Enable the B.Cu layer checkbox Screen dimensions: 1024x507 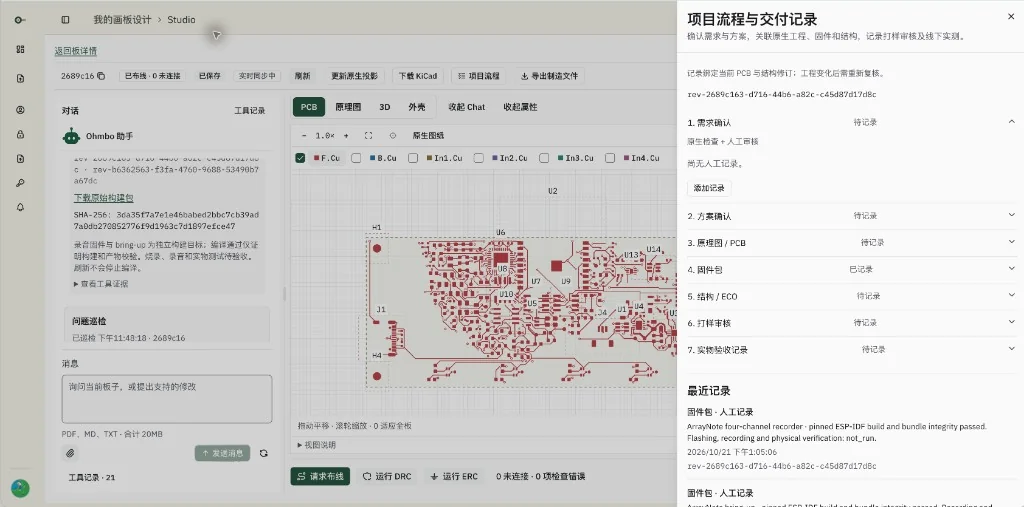pos(356,158)
